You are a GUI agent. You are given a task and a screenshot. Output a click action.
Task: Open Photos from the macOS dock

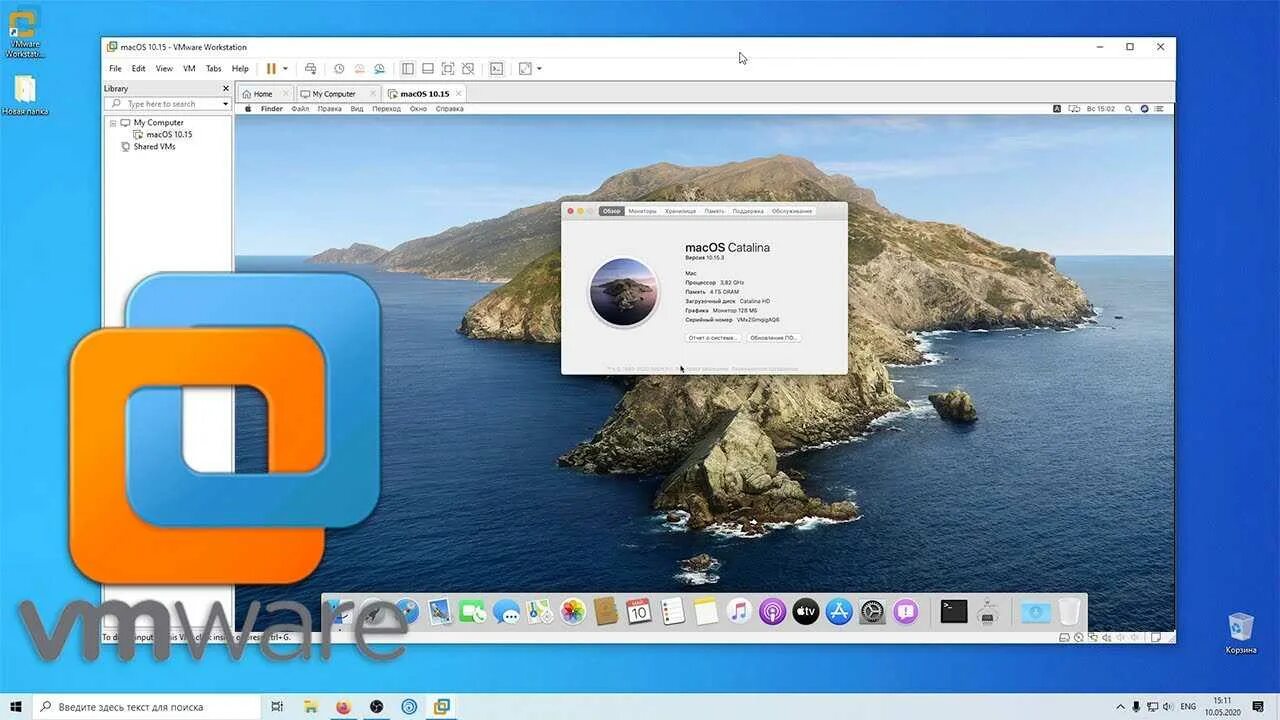573,611
